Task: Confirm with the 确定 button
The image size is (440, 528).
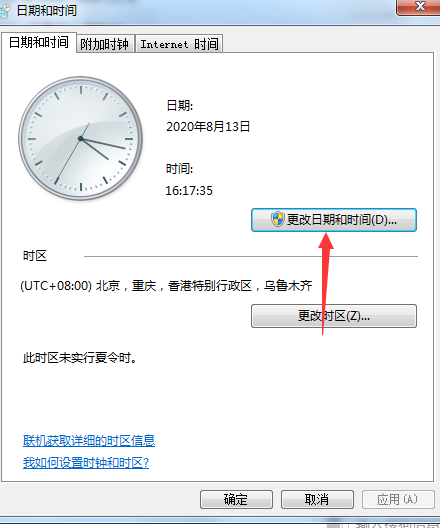Action: pos(236,499)
